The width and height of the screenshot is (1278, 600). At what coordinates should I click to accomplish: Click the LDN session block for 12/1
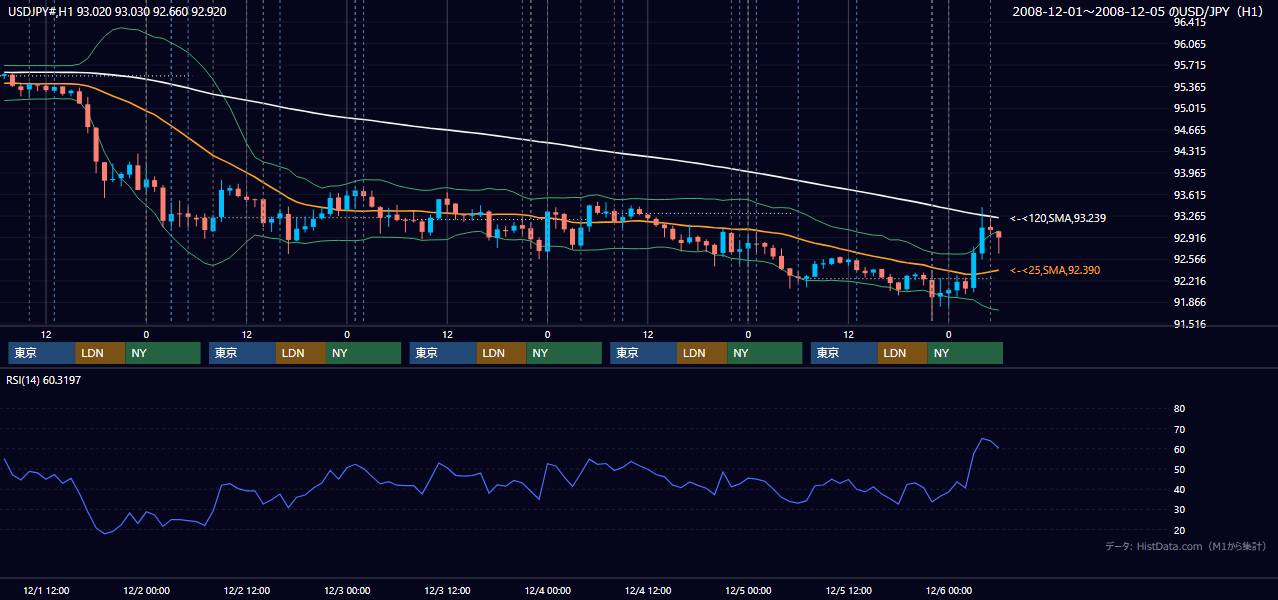click(x=101, y=353)
